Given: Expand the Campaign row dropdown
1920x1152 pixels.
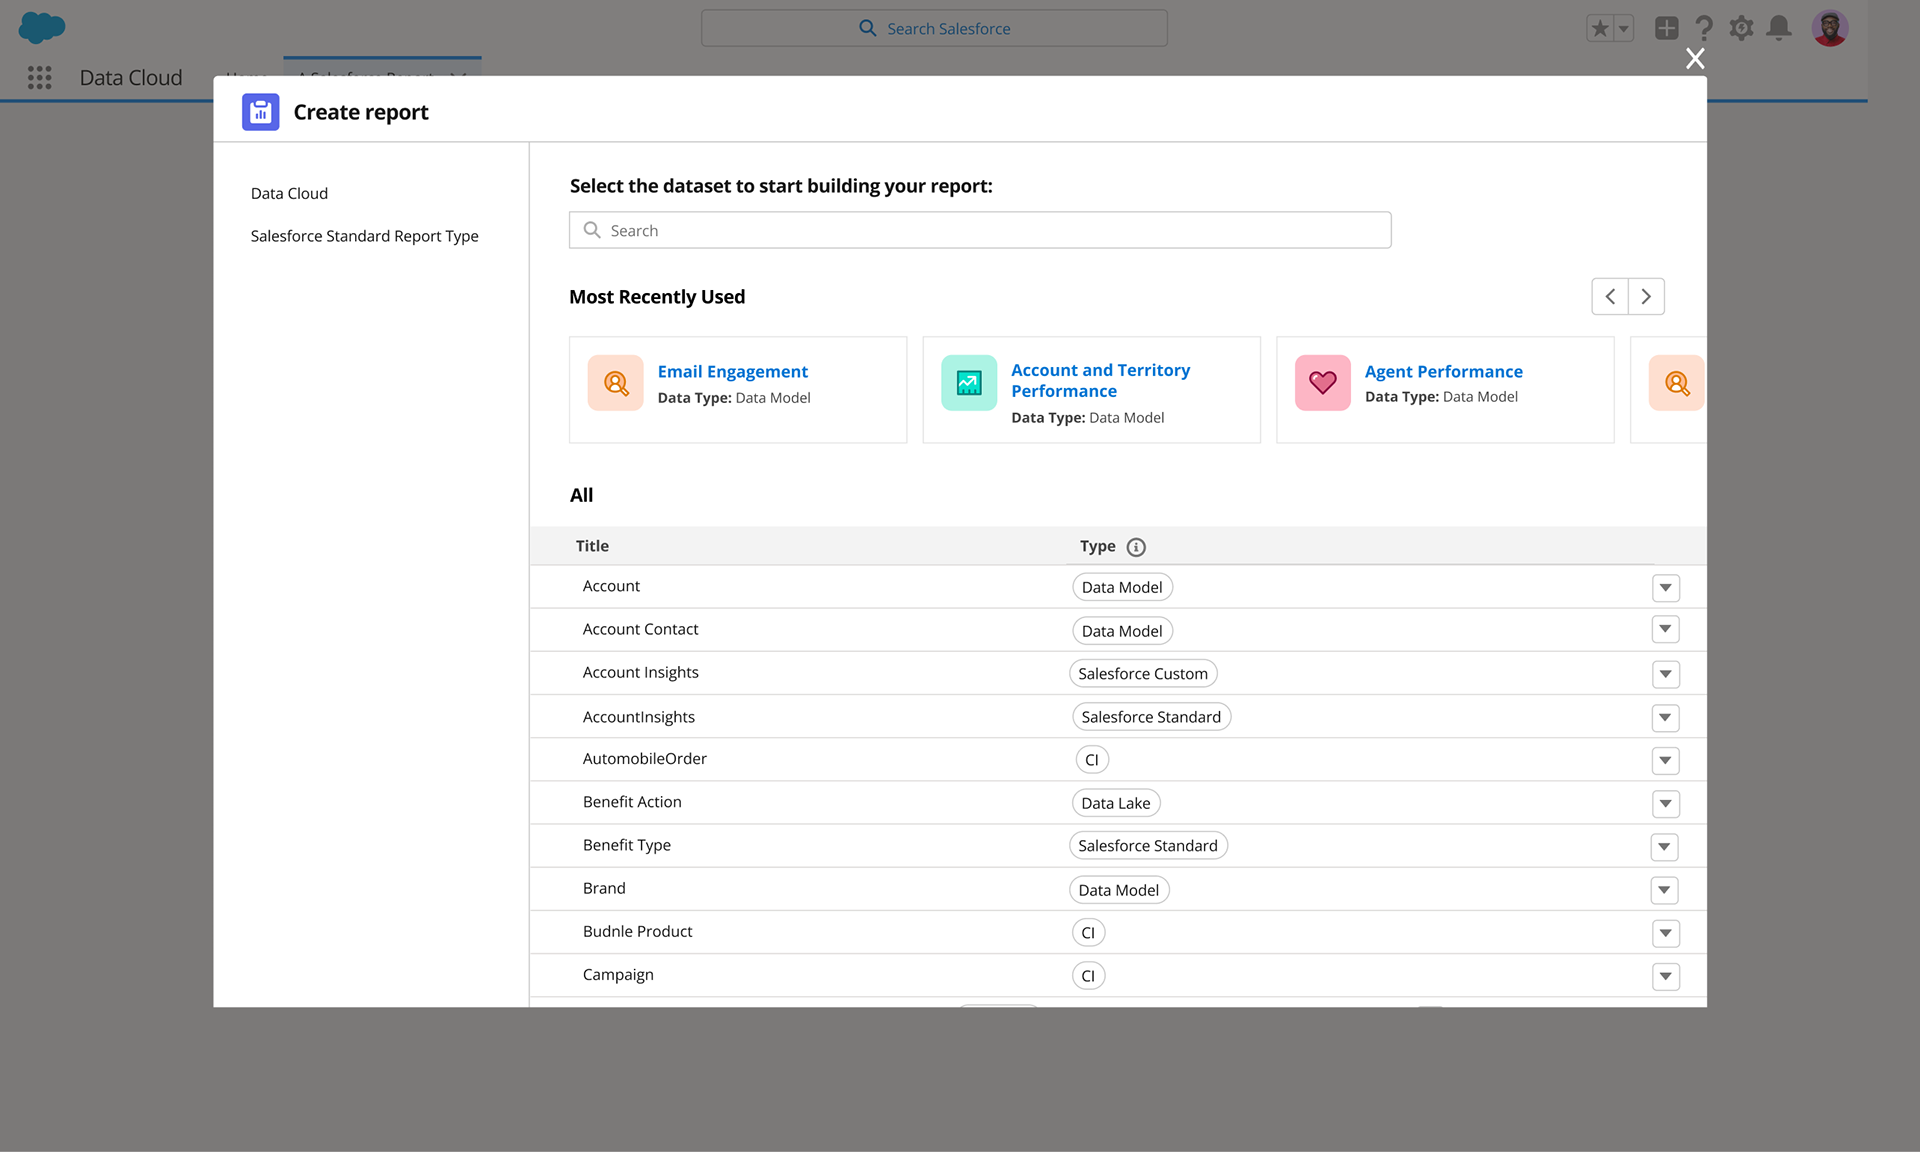Looking at the screenshot, I should pos(1665,977).
